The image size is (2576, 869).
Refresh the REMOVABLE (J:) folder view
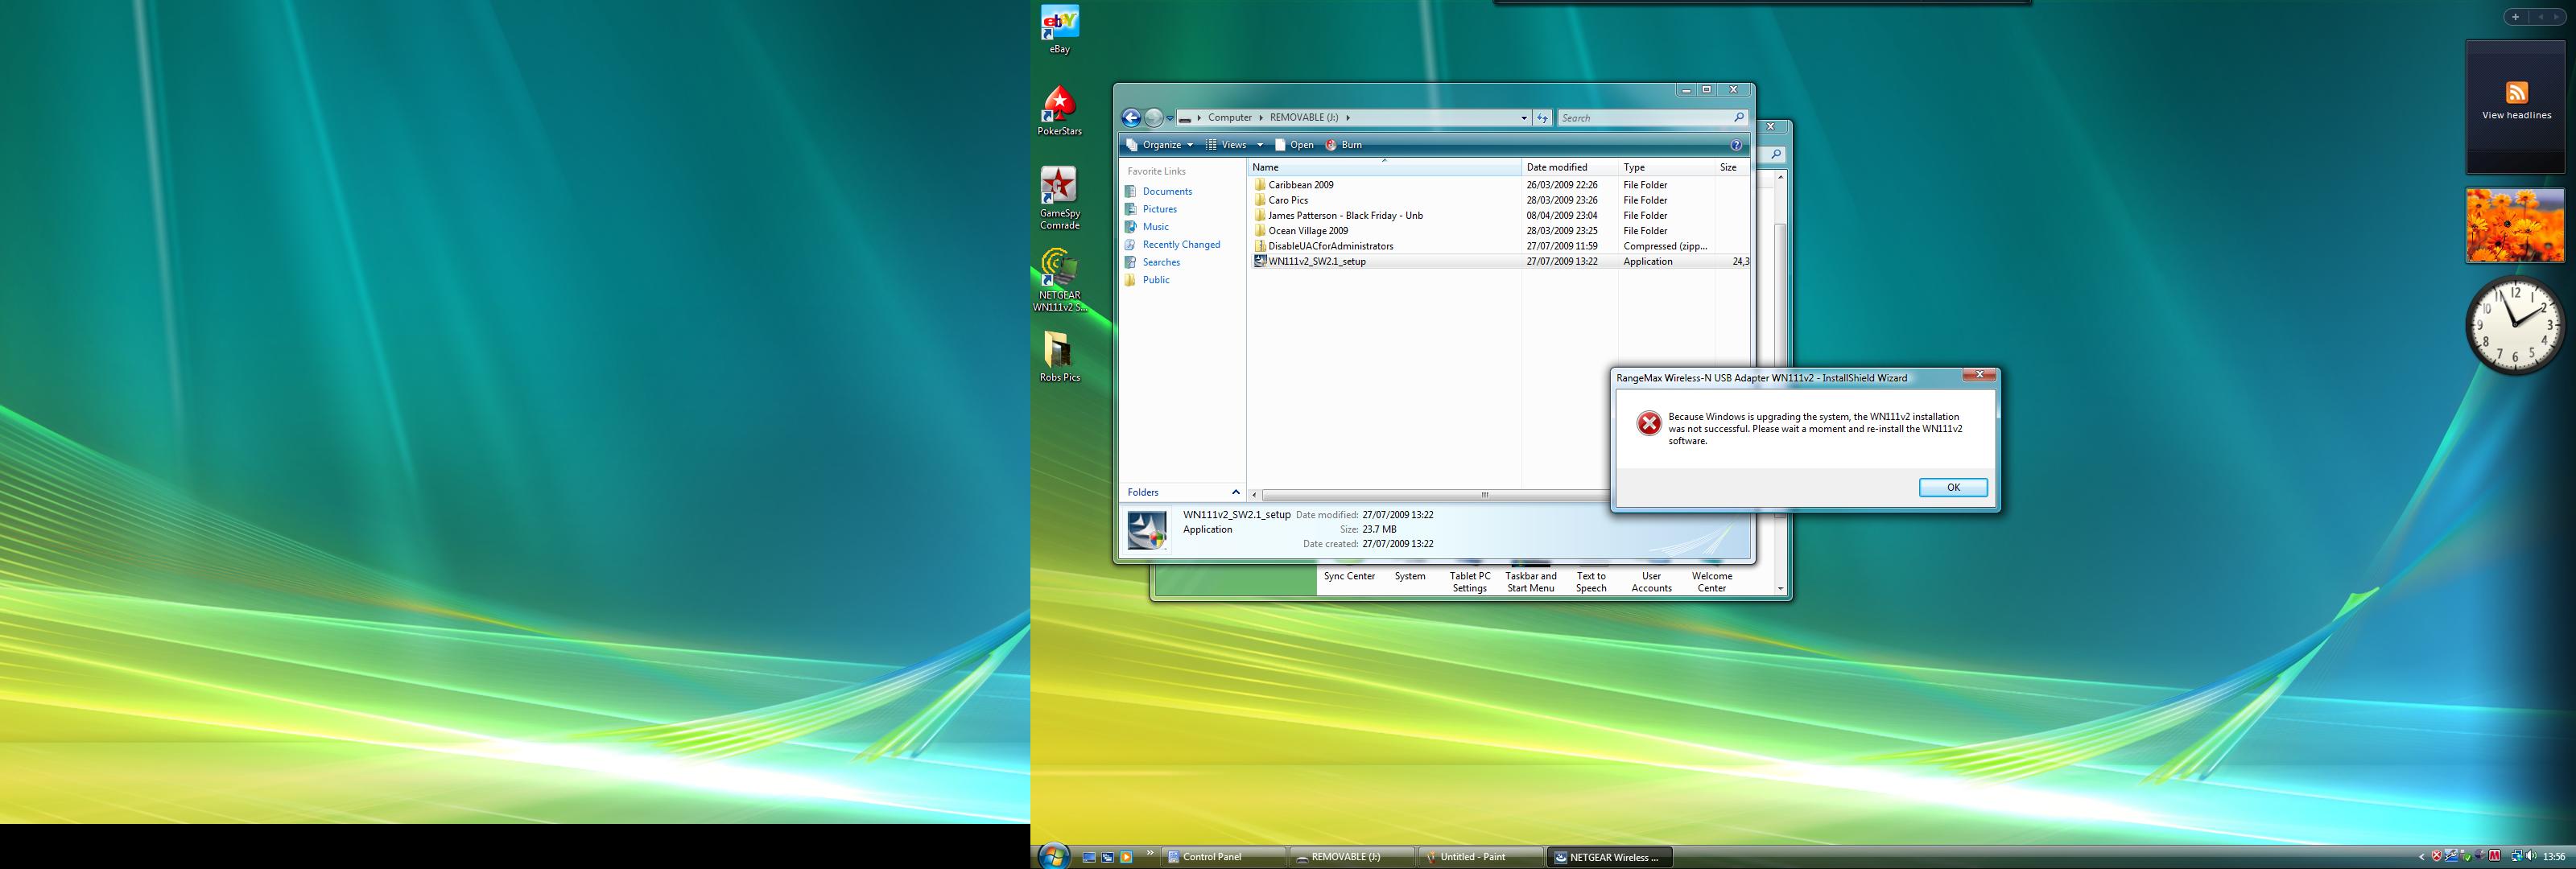[1542, 118]
